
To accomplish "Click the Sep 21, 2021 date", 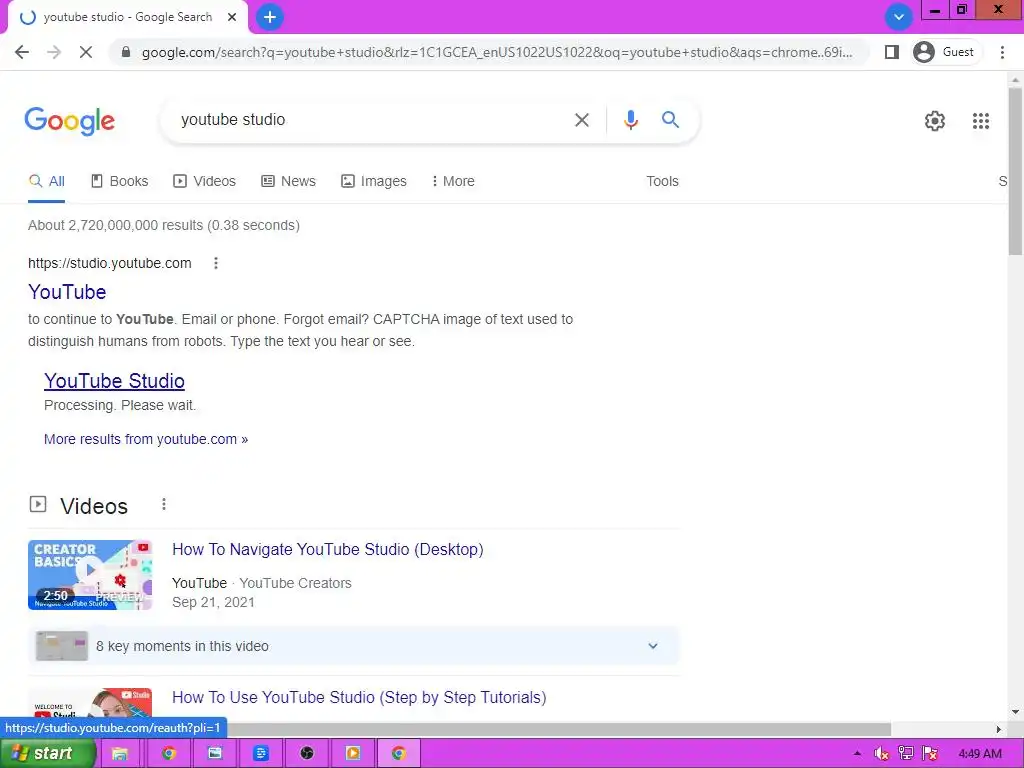I will (x=213, y=602).
